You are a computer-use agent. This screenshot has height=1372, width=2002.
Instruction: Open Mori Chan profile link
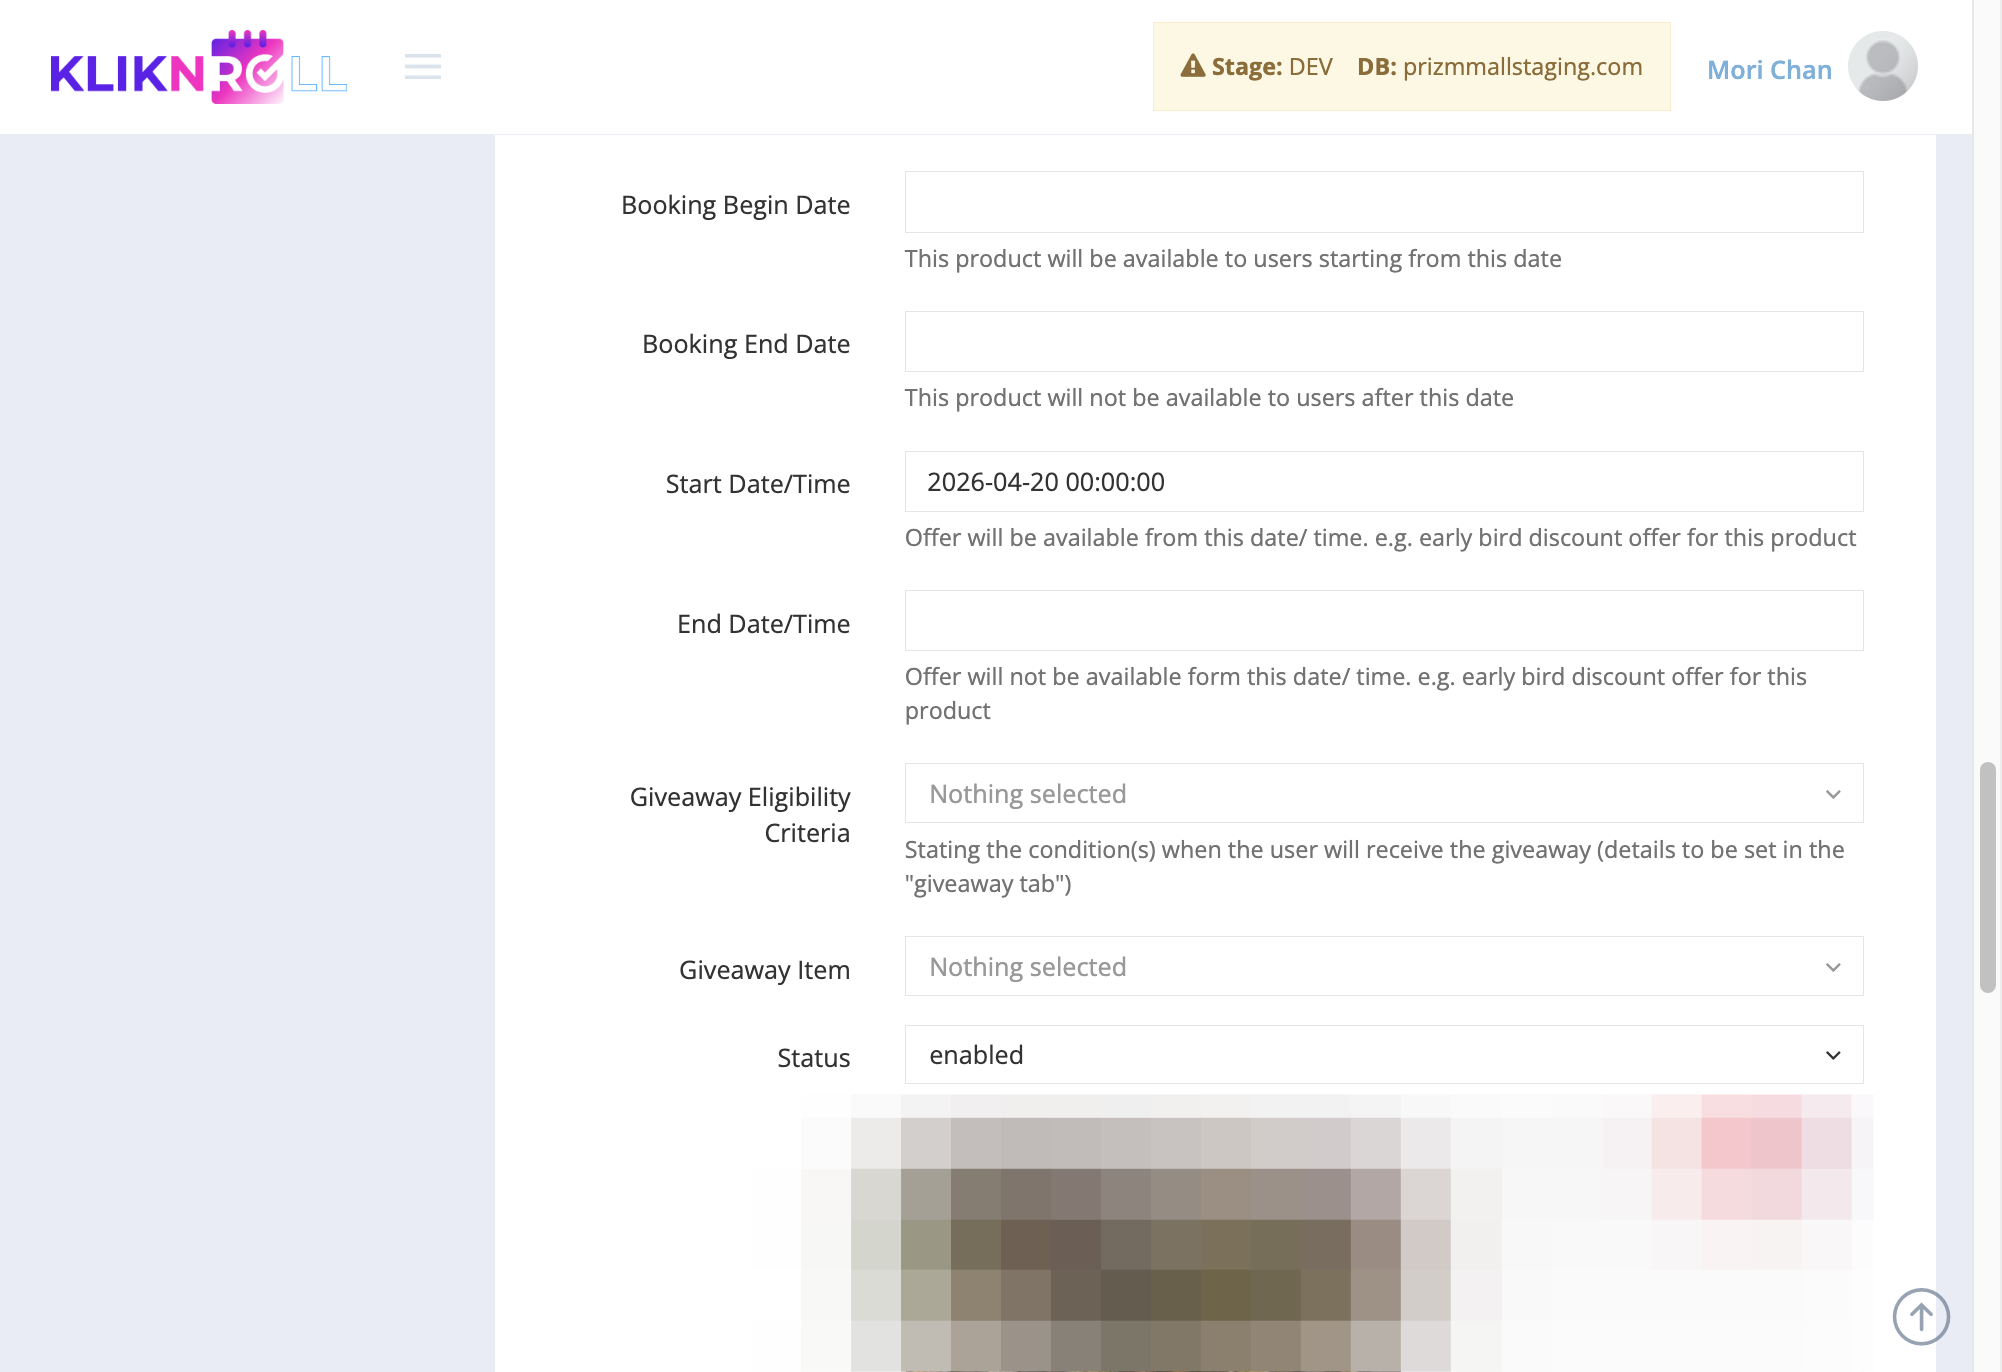tap(1769, 69)
